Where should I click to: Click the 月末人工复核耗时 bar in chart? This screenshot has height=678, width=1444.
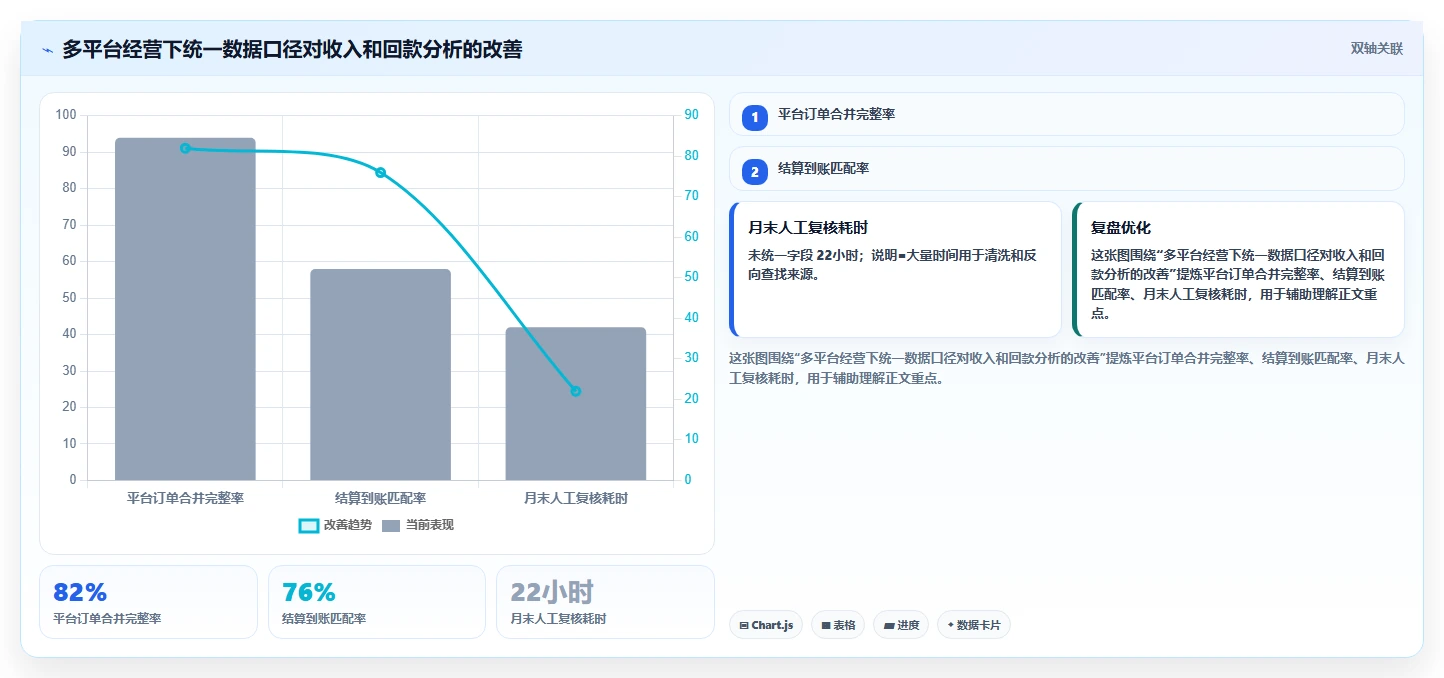pos(576,403)
